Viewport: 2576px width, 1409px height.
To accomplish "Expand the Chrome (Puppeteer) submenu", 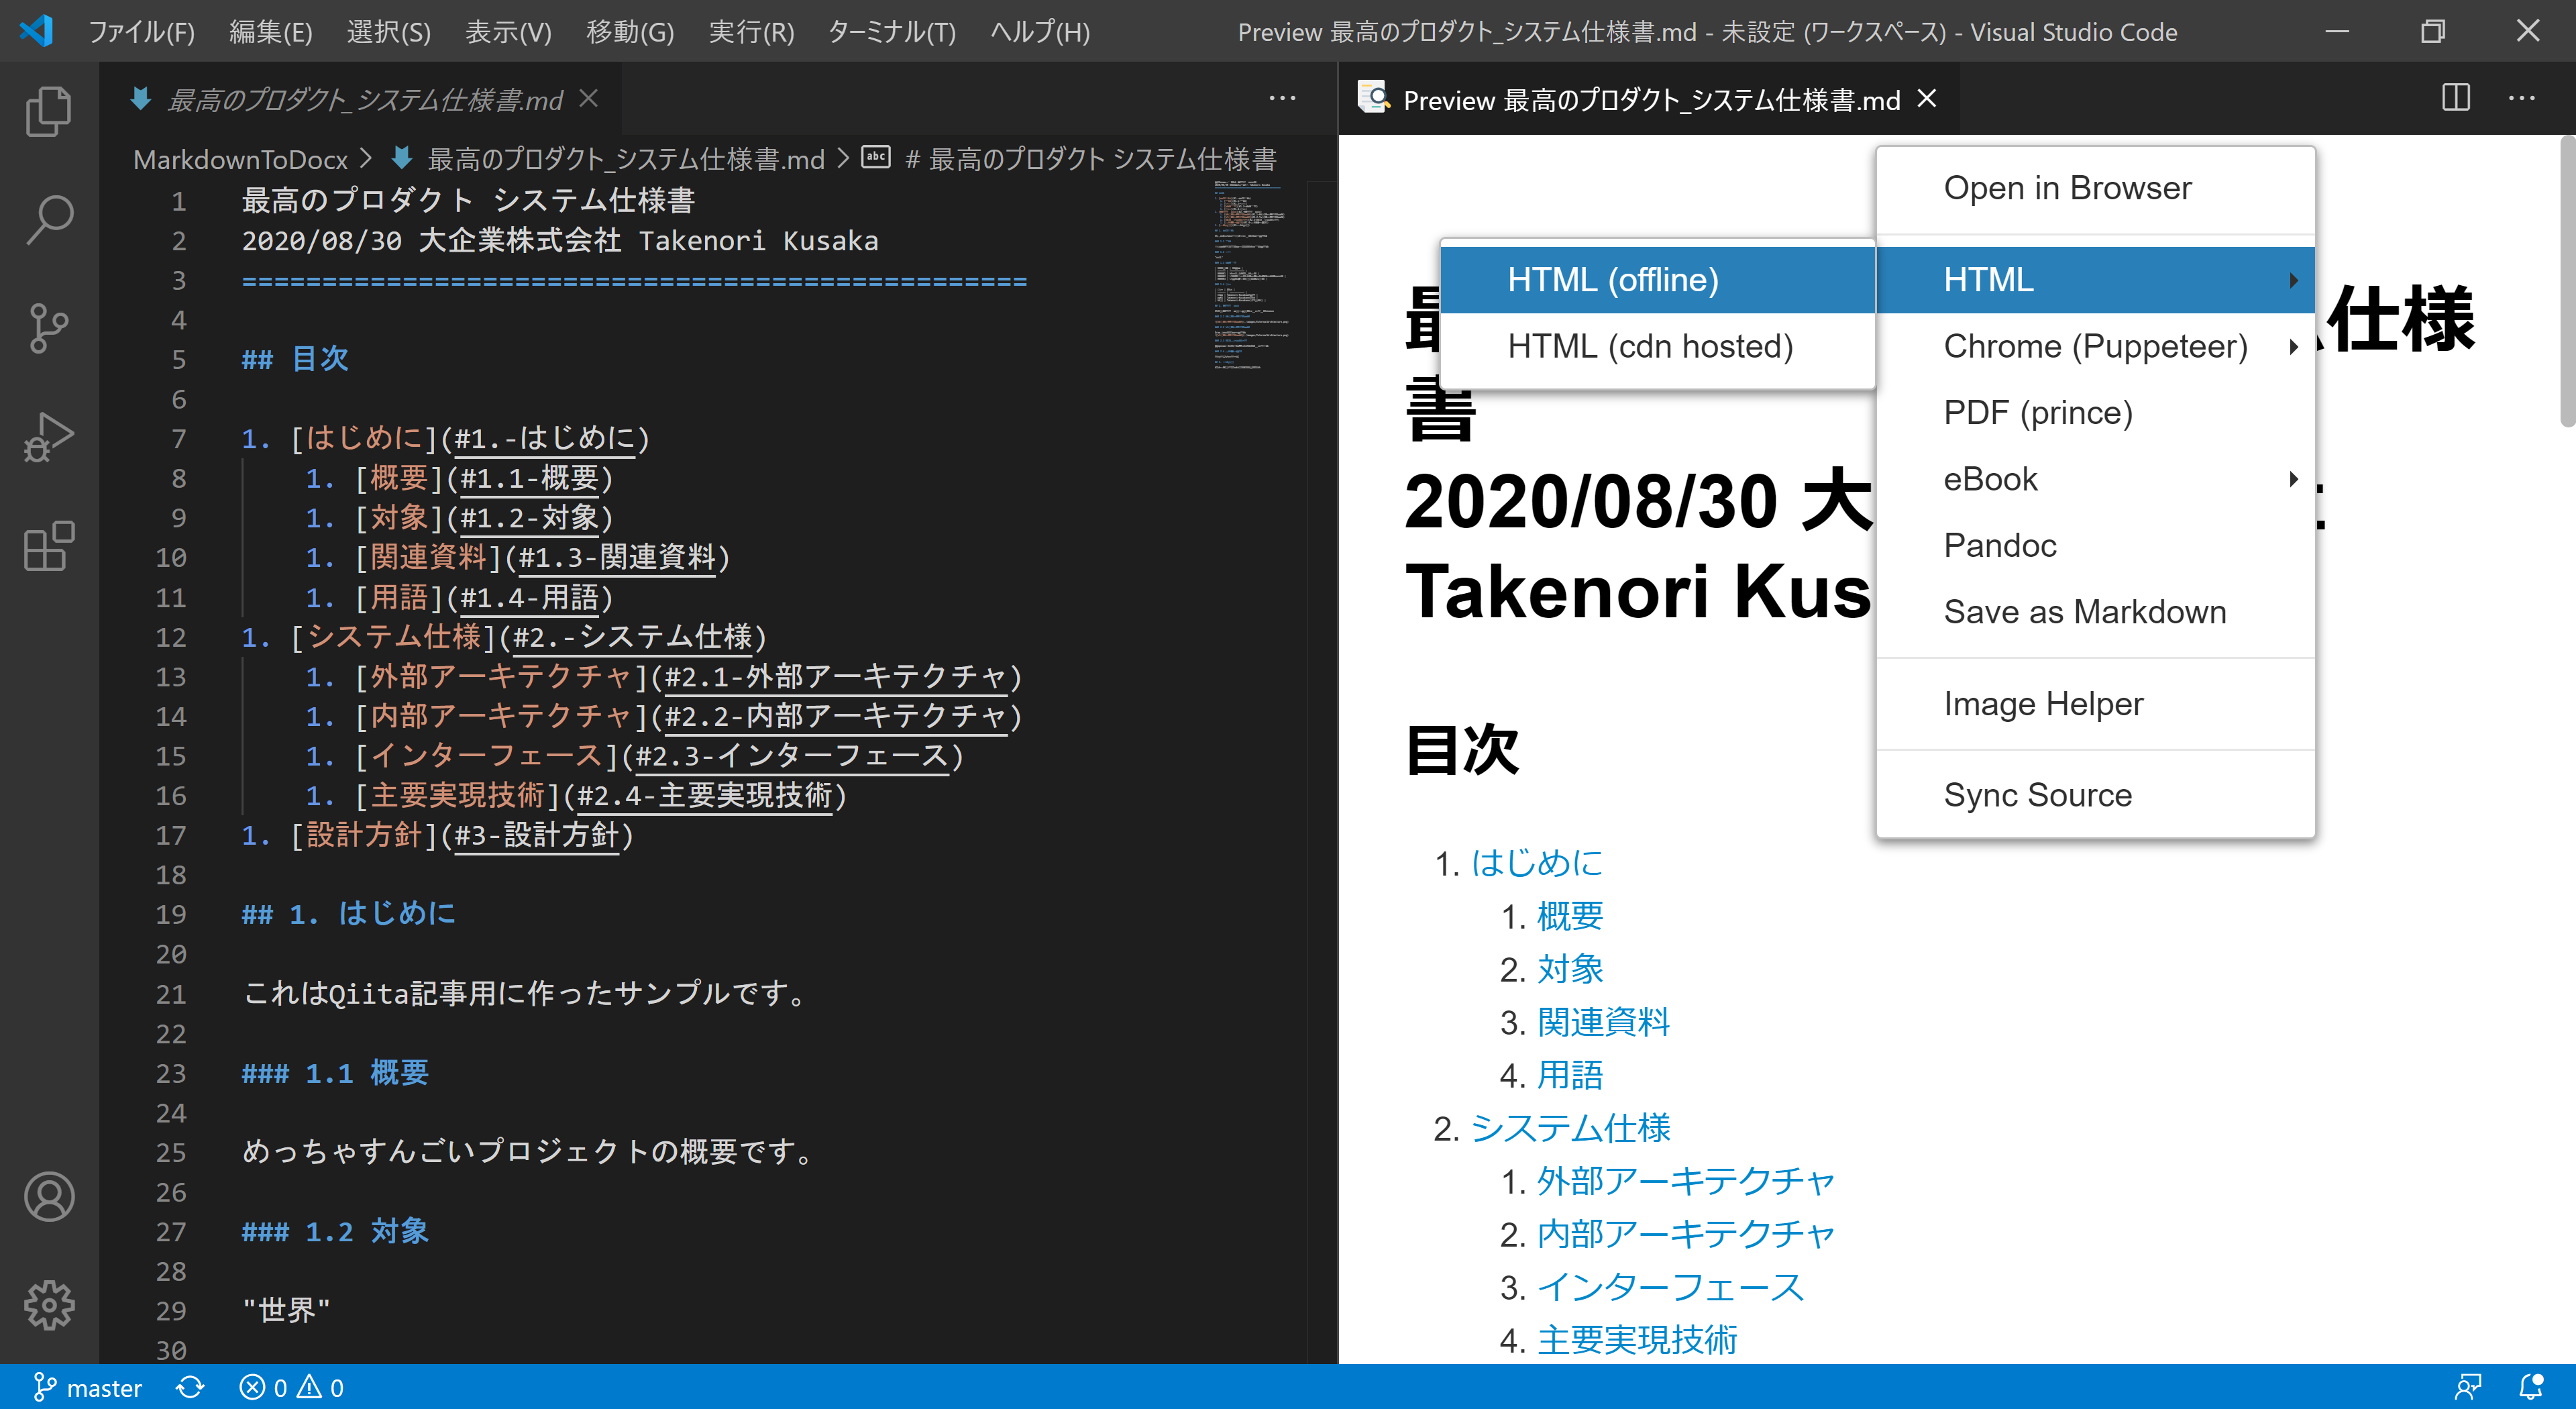I will click(x=2095, y=345).
